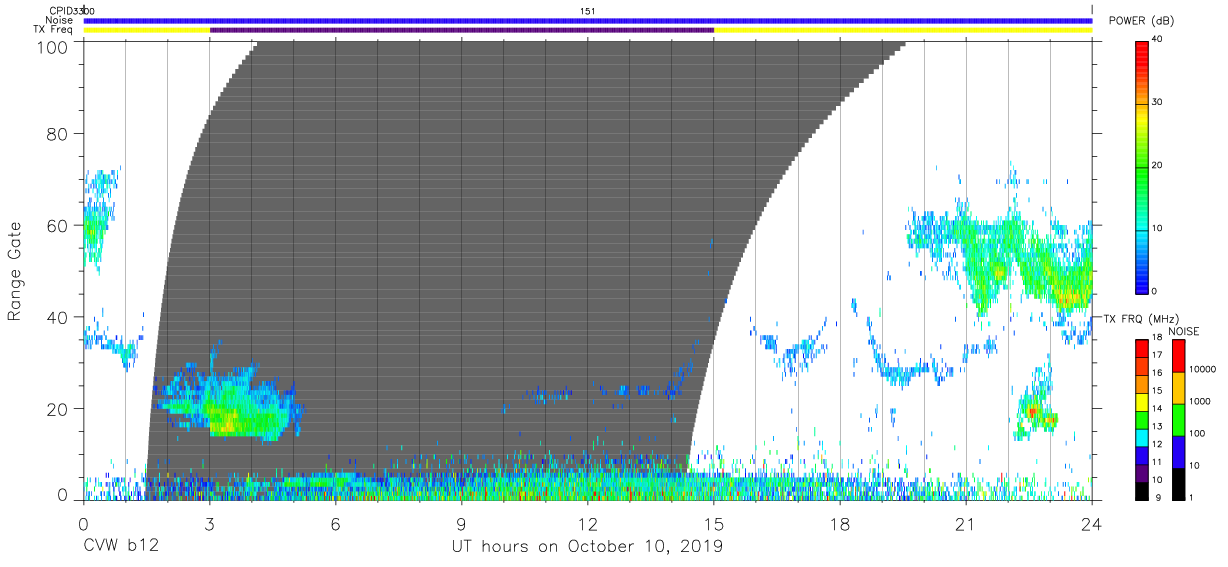This screenshot has width=1228, height=567.
Task: Click the "14" label on the TX FRQ scale
Action: tap(1156, 409)
